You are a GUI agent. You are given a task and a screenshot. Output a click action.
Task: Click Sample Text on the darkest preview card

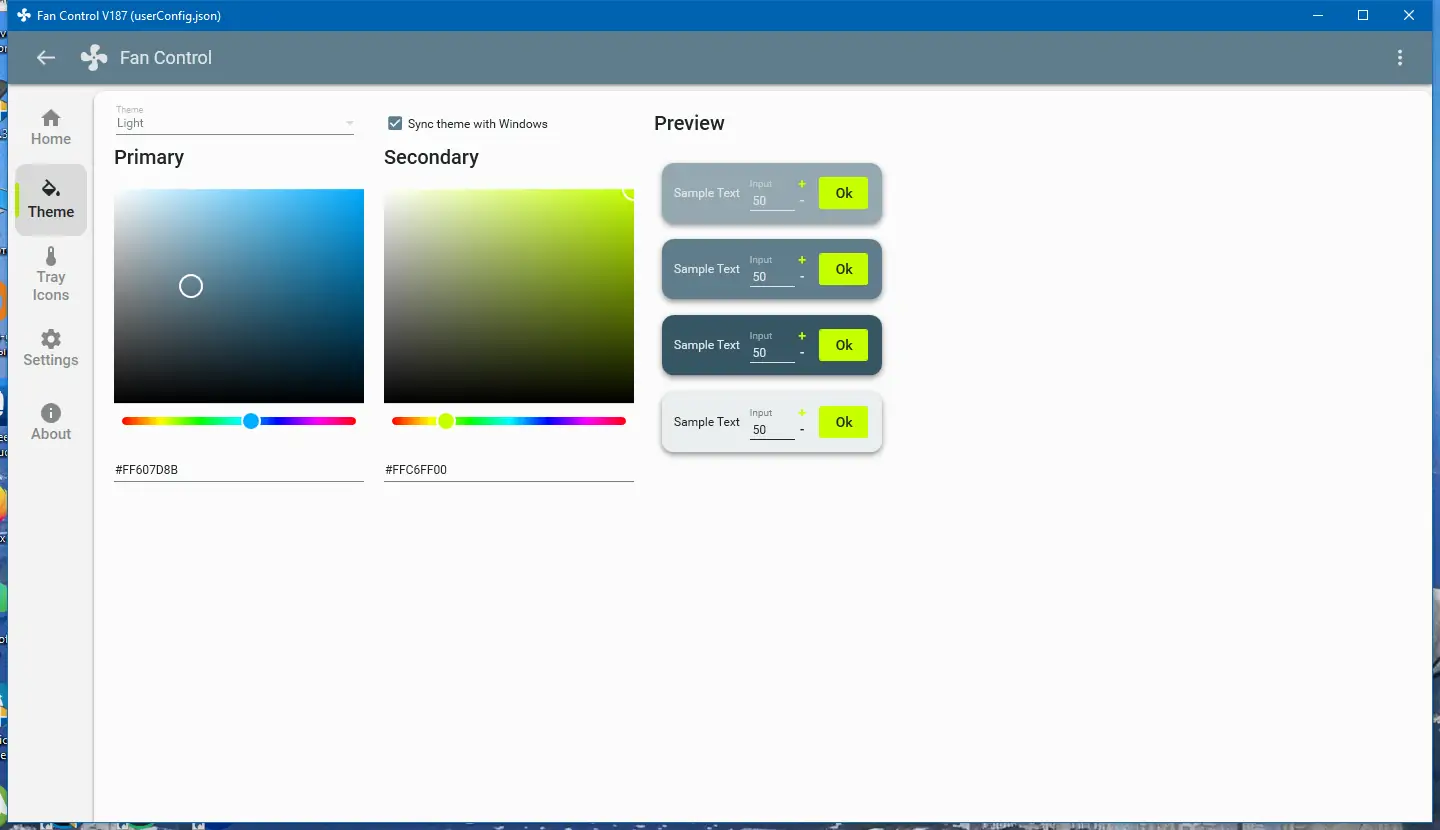[707, 345]
